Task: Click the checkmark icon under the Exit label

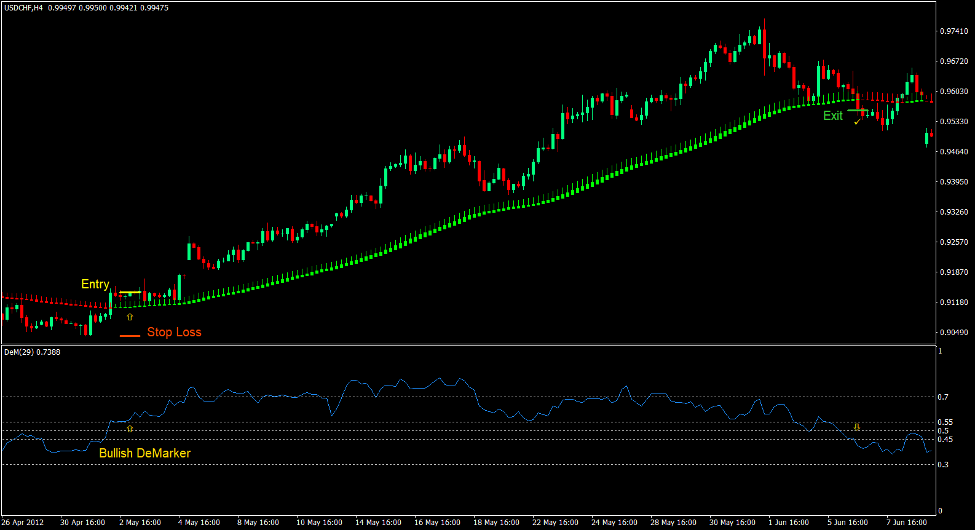Action: [x=857, y=123]
